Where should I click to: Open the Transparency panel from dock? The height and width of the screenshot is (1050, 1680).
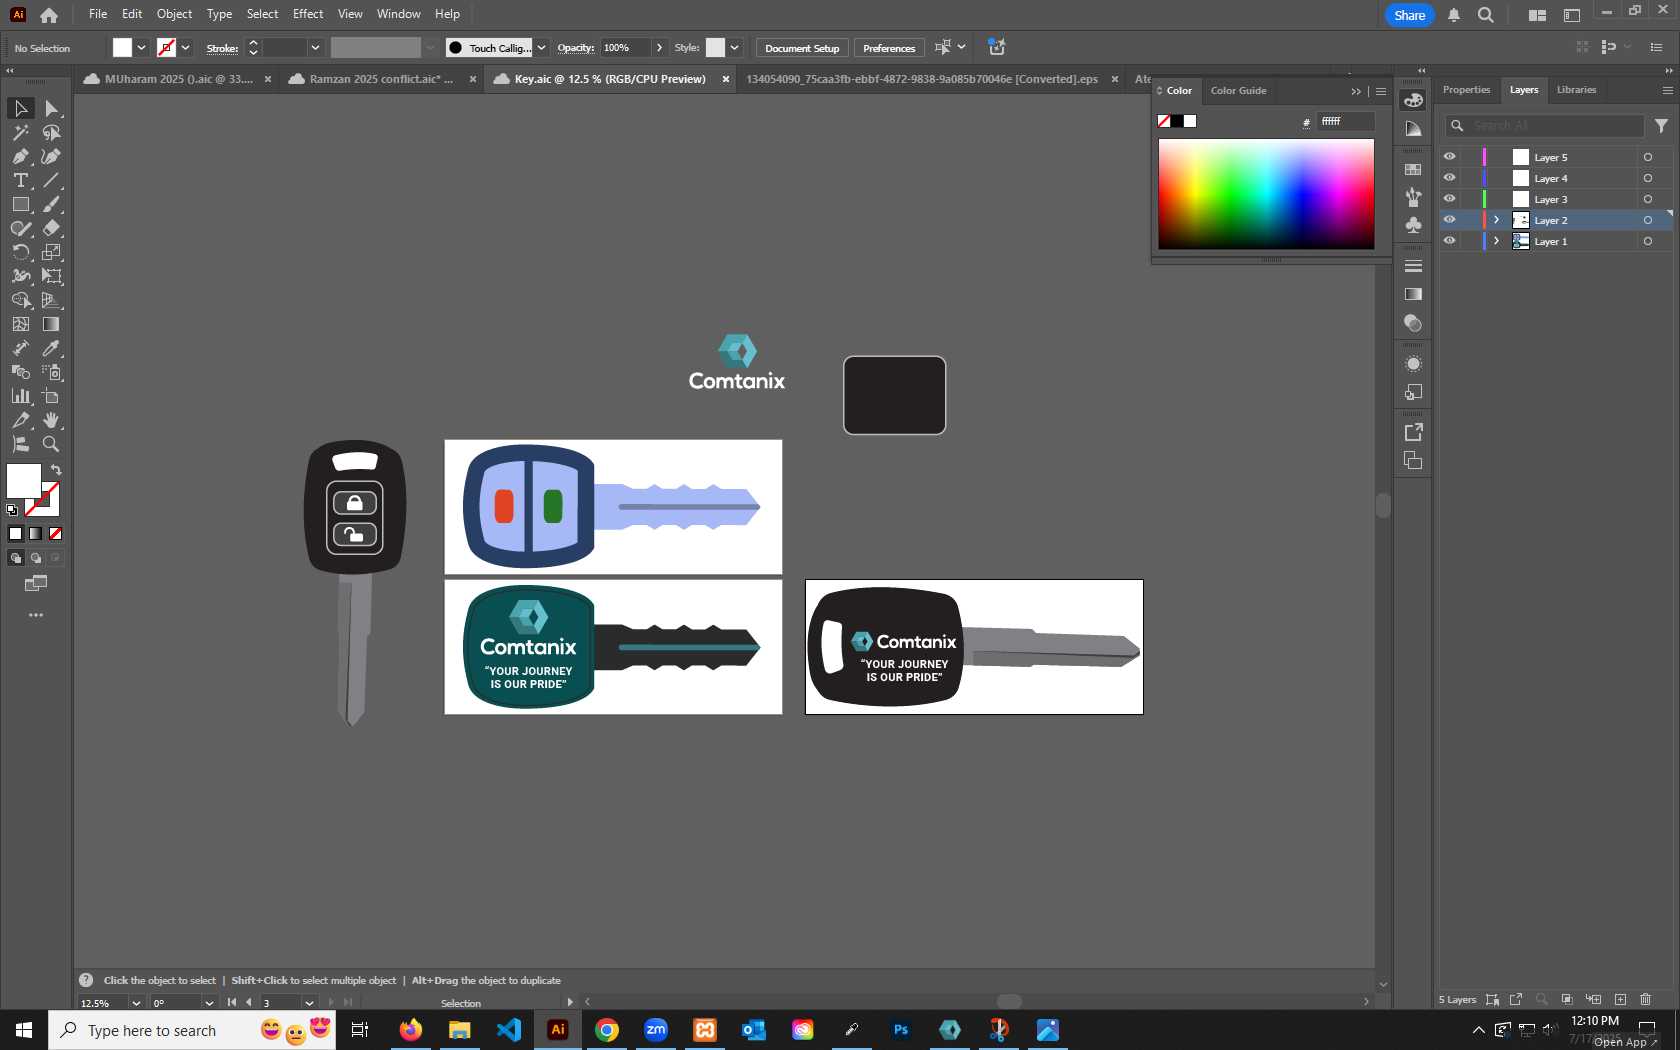pyautogui.click(x=1413, y=323)
